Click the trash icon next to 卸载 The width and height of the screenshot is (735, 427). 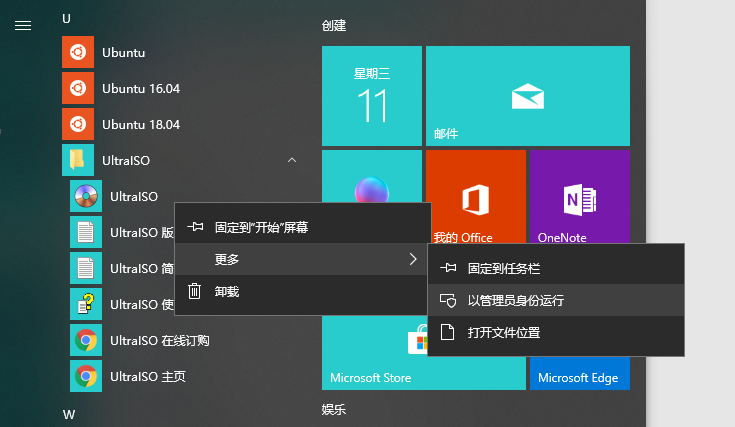195,291
